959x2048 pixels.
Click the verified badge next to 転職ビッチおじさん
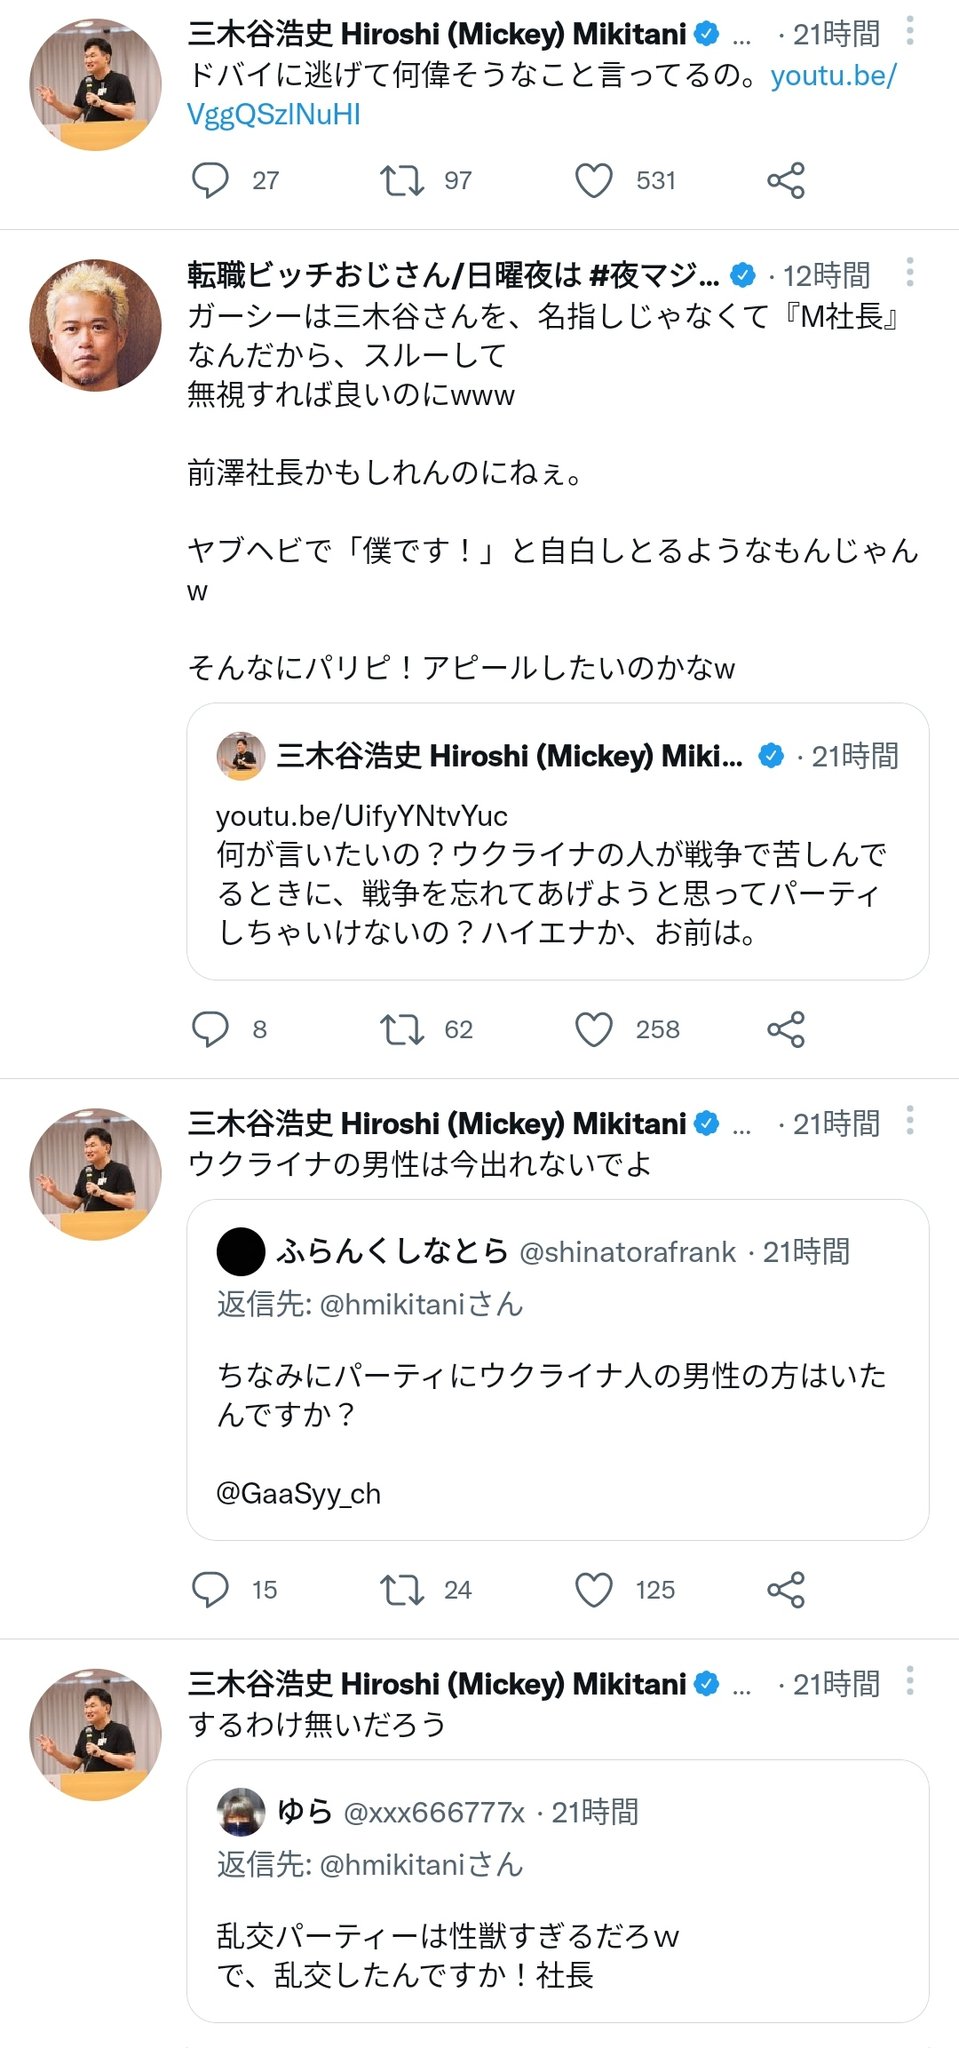point(743,273)
